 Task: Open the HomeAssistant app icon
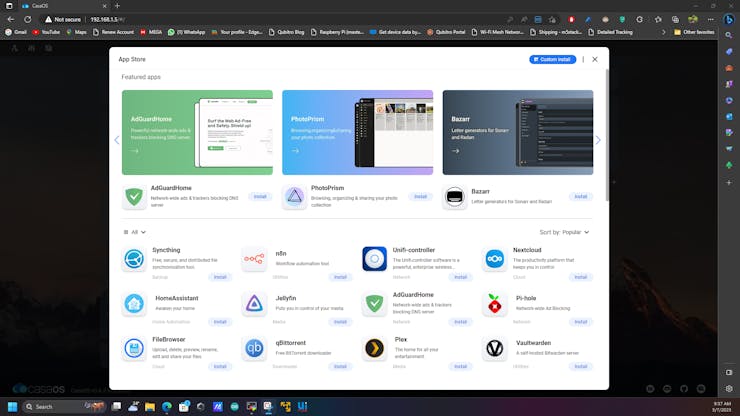[x=134, y=304]
